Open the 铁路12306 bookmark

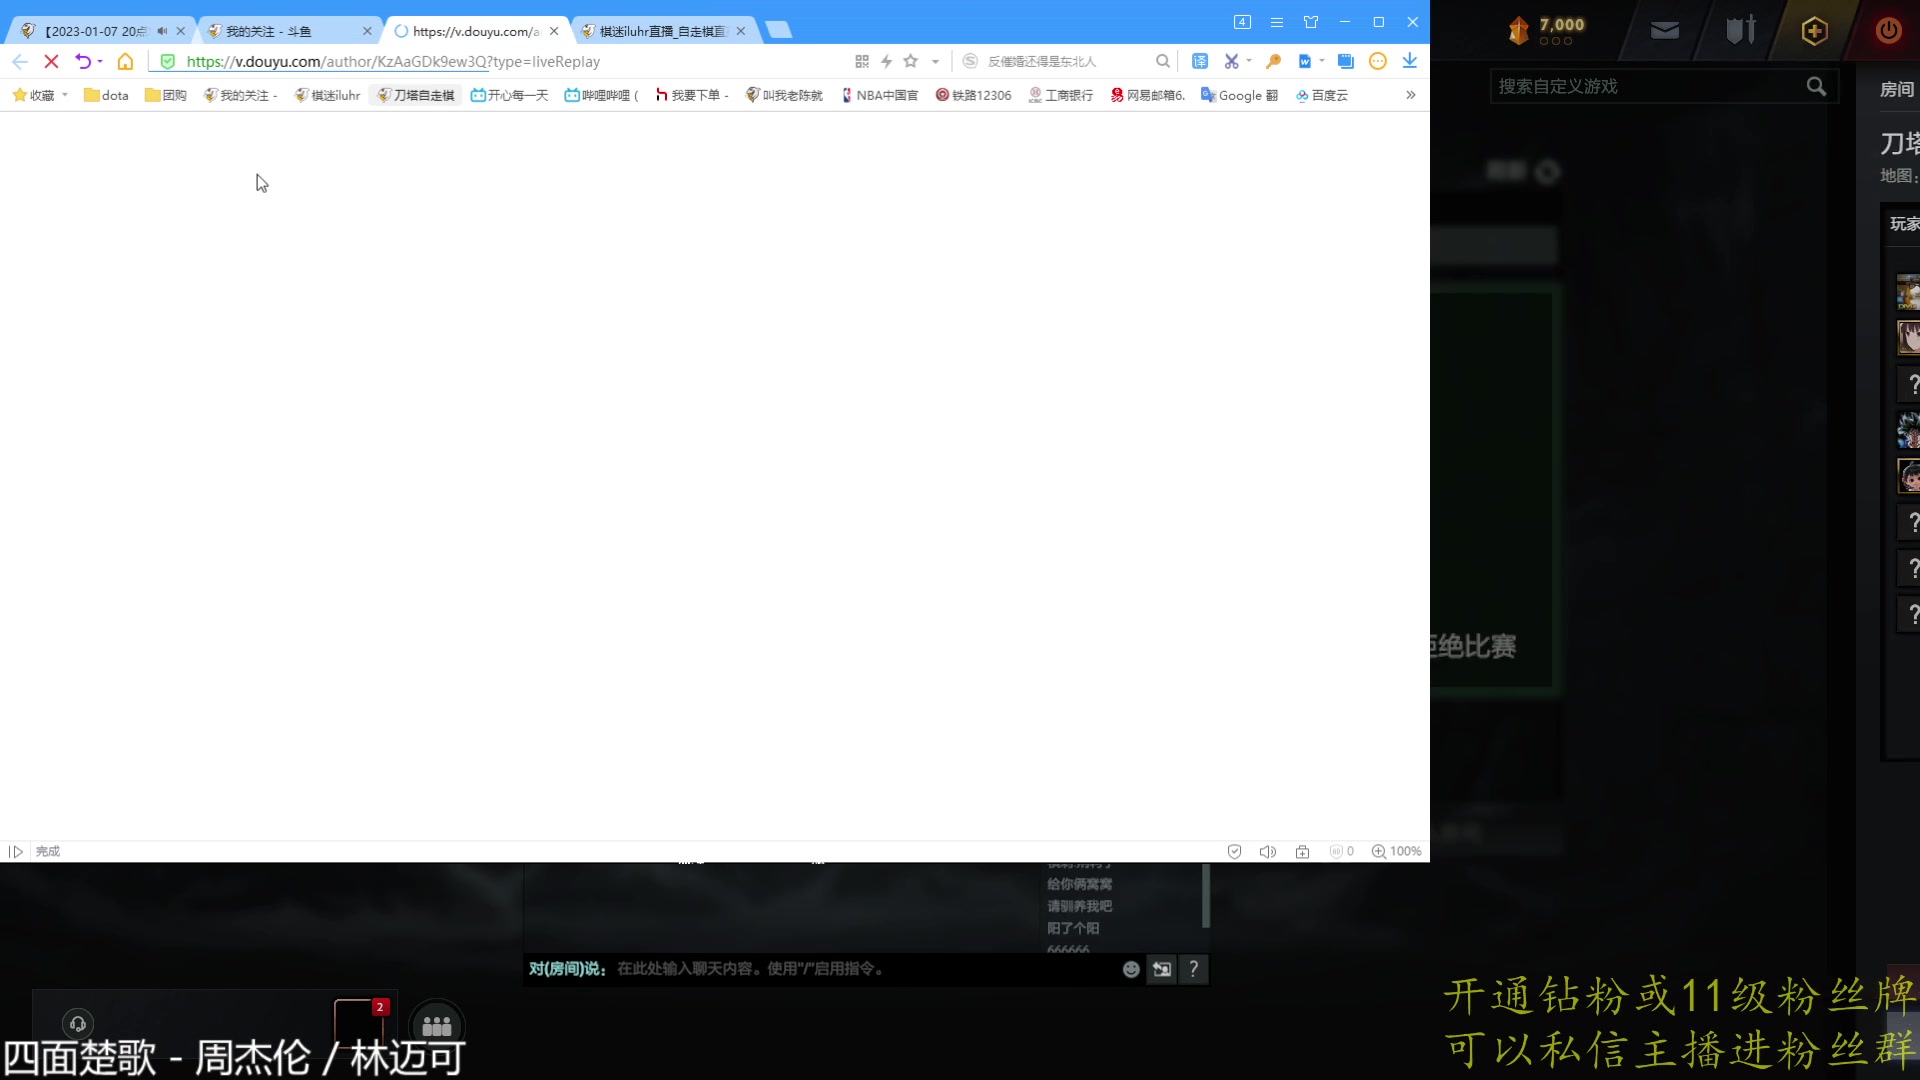click(x=973, y=95)
